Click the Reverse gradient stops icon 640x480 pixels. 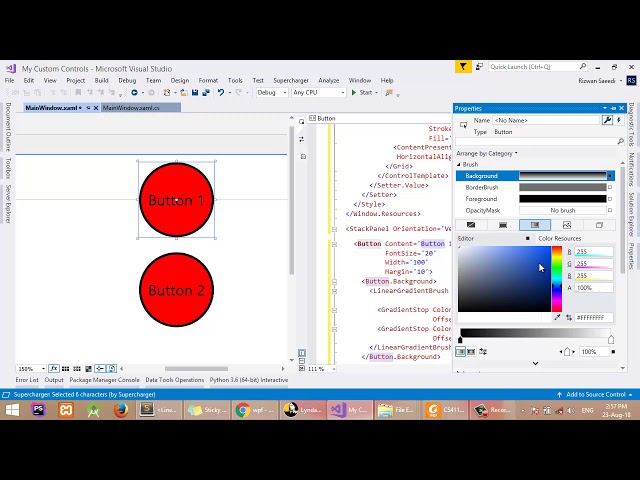[483, 351]
